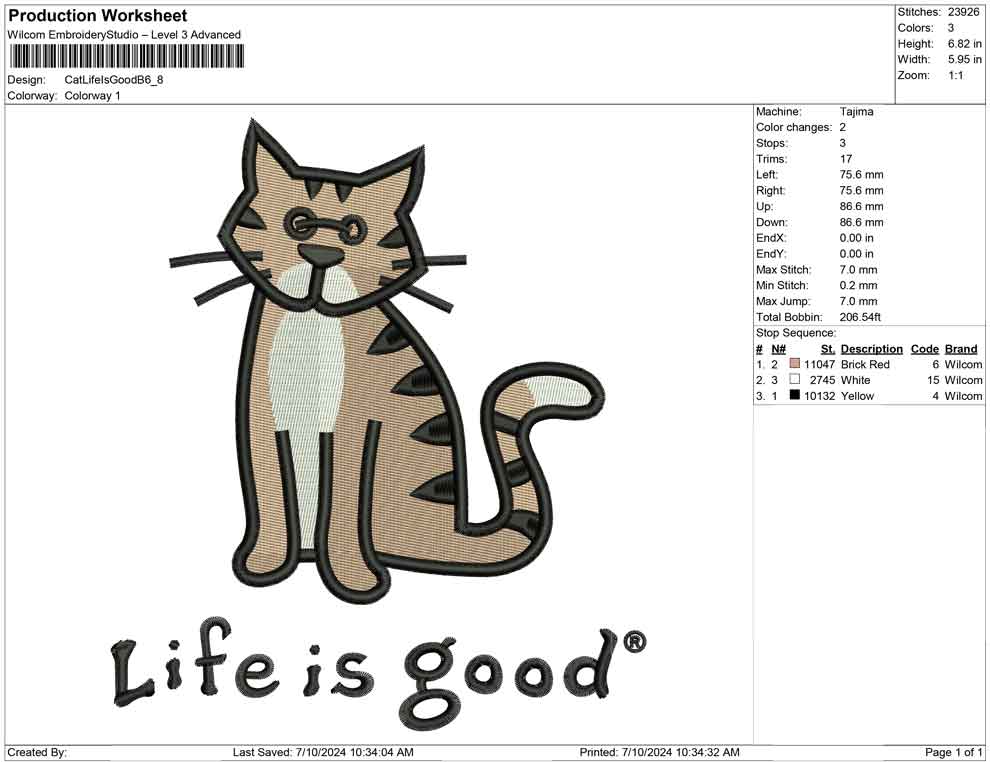
Task: Click the 'Created By:' footer label
Action: [x=37, y=752]
